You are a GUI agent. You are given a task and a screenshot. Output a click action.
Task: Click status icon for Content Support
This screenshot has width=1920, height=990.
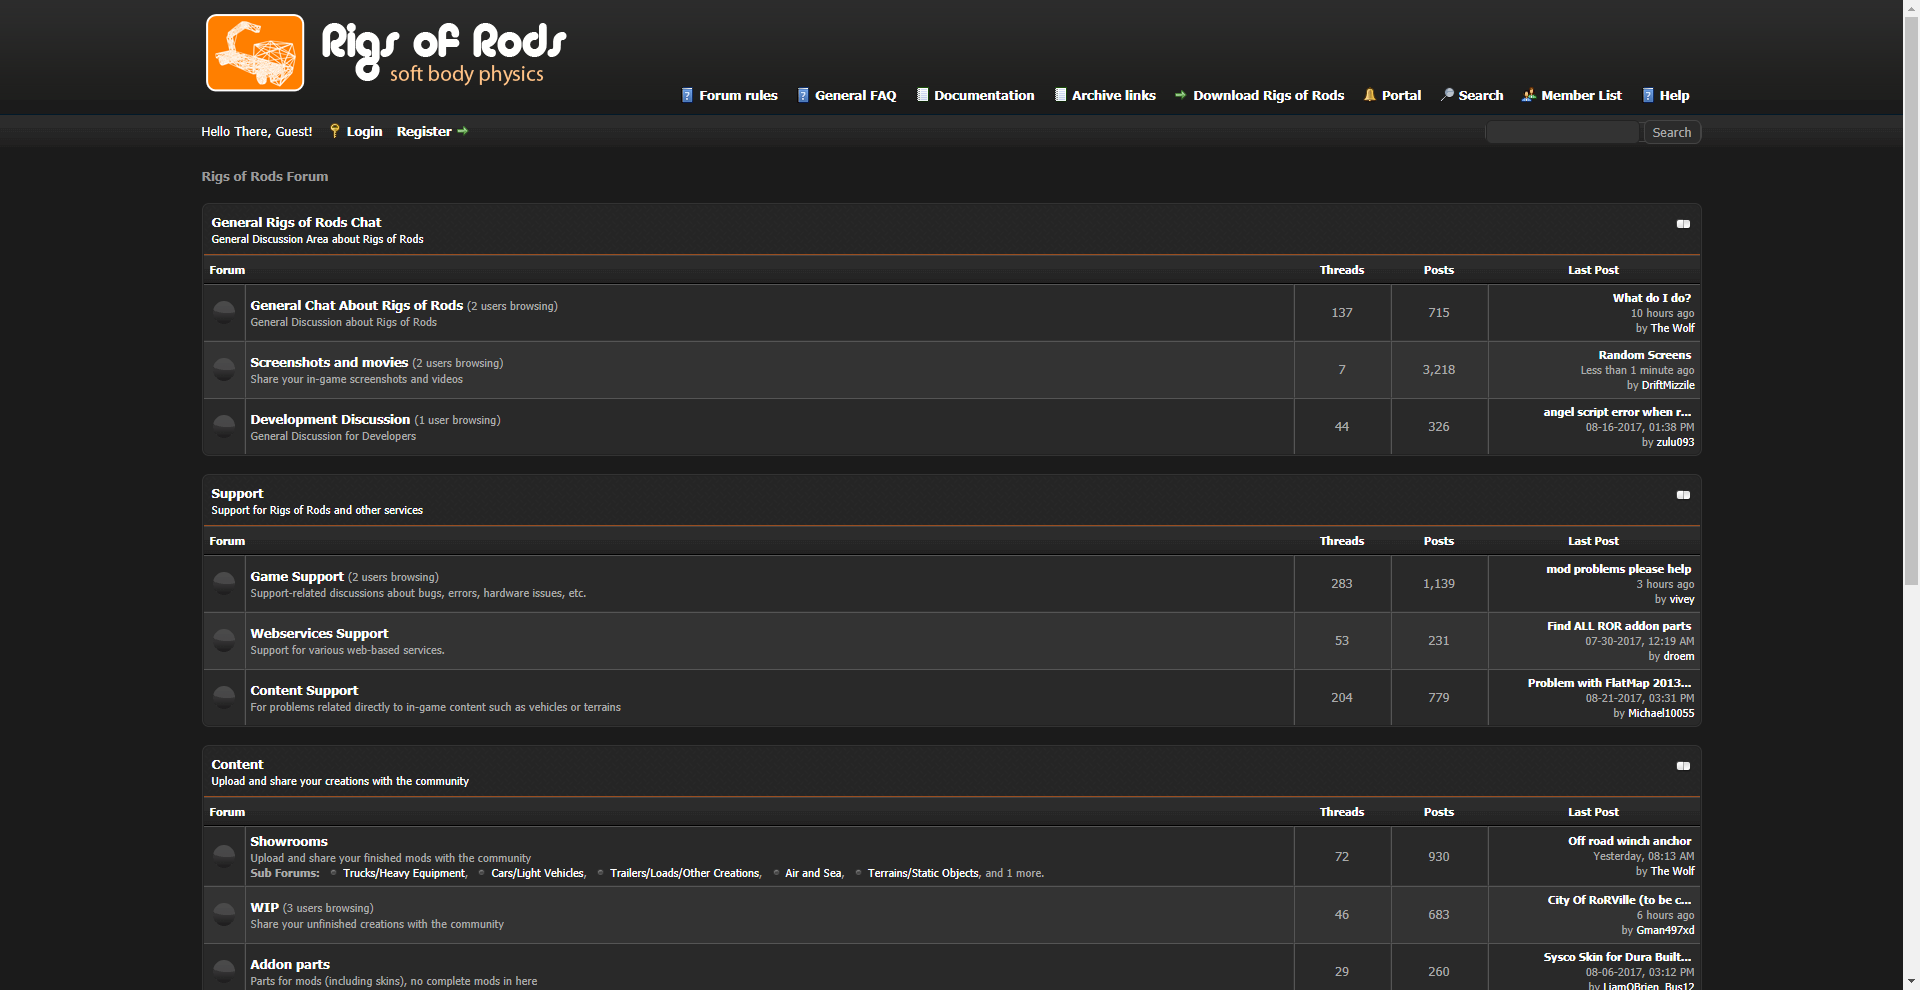tap(224, 697)
